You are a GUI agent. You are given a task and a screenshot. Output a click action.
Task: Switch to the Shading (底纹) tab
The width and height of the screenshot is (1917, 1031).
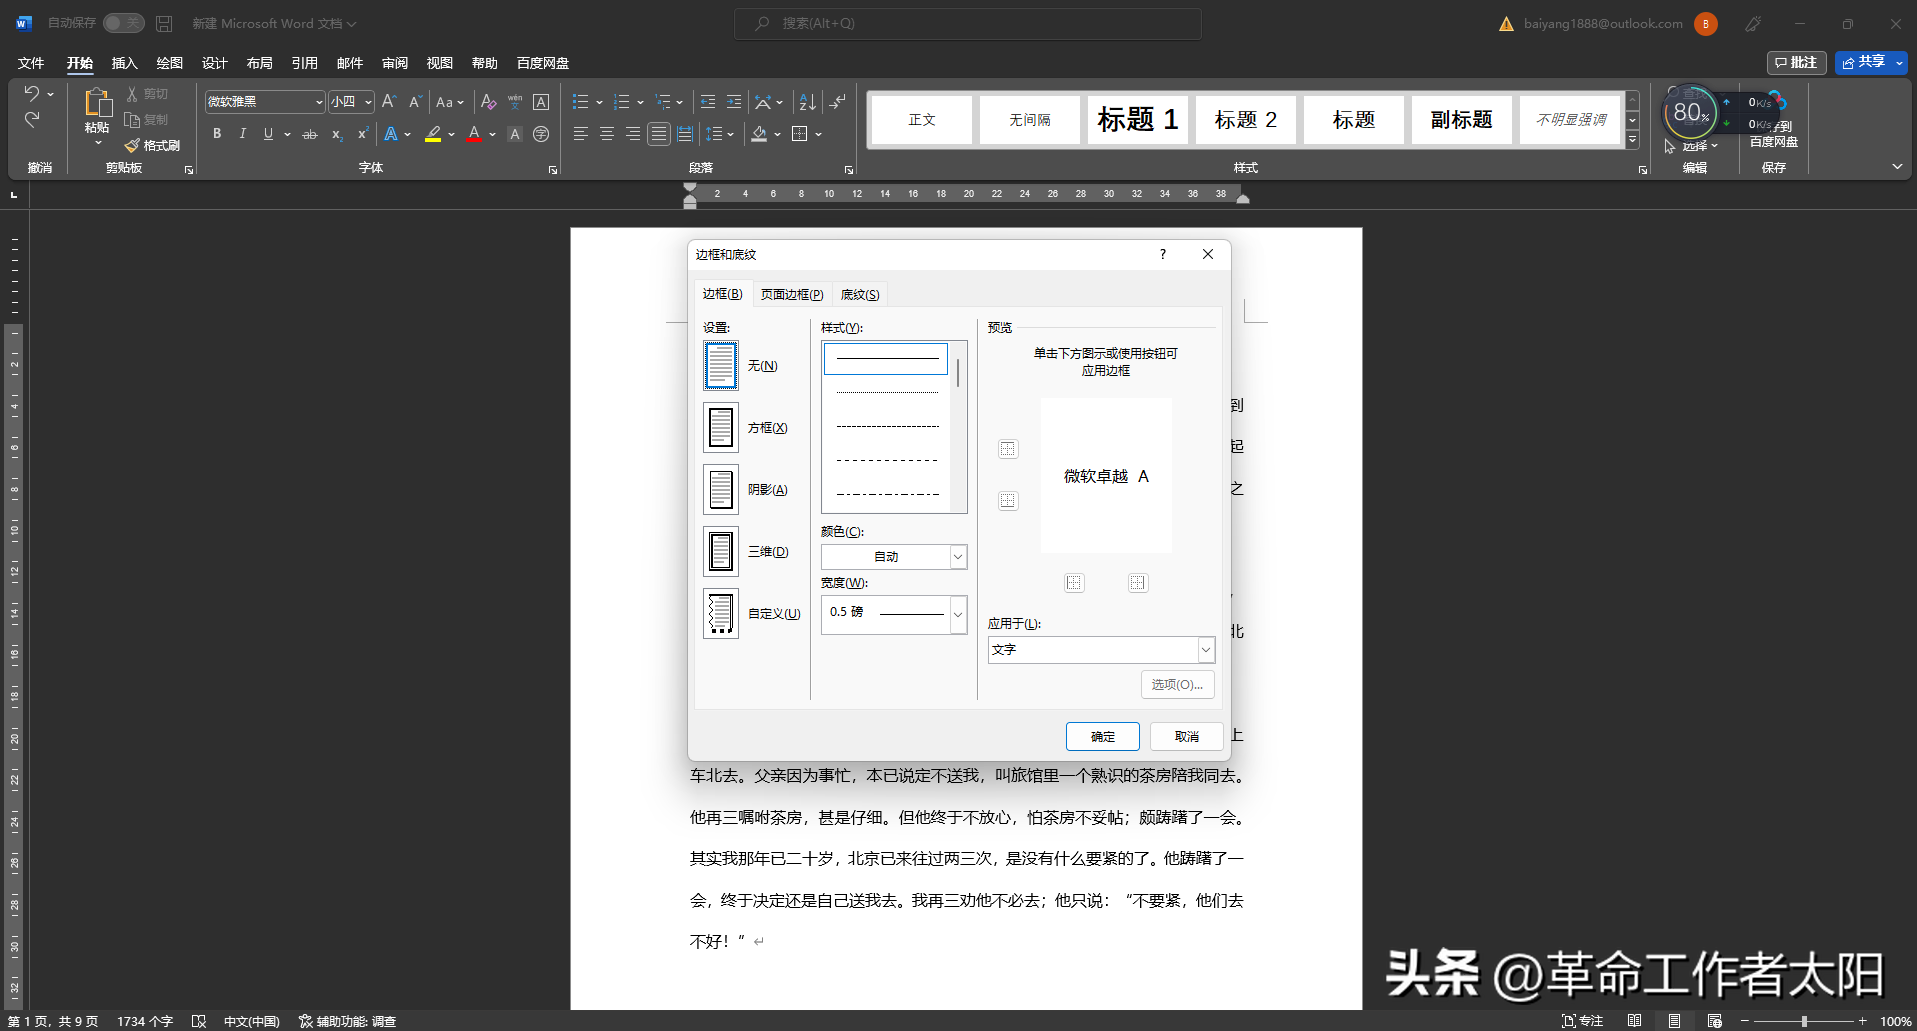[x=859, y=295]
